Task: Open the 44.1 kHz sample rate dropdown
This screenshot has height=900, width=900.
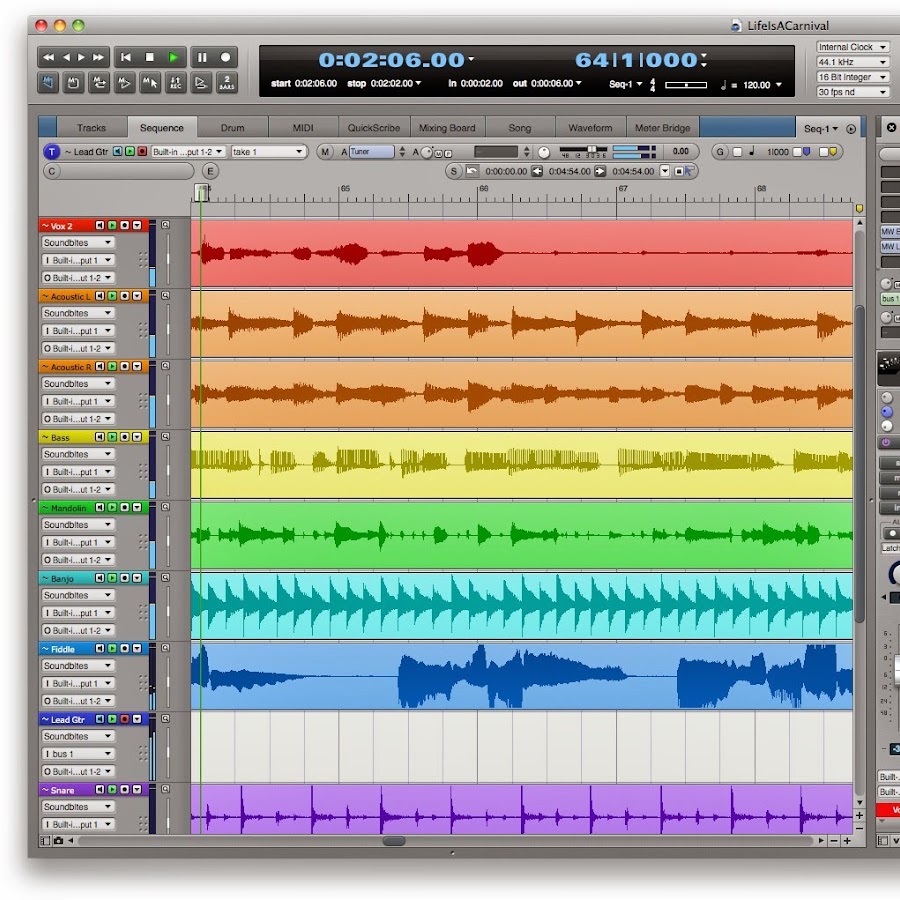Action: (852, 62)
